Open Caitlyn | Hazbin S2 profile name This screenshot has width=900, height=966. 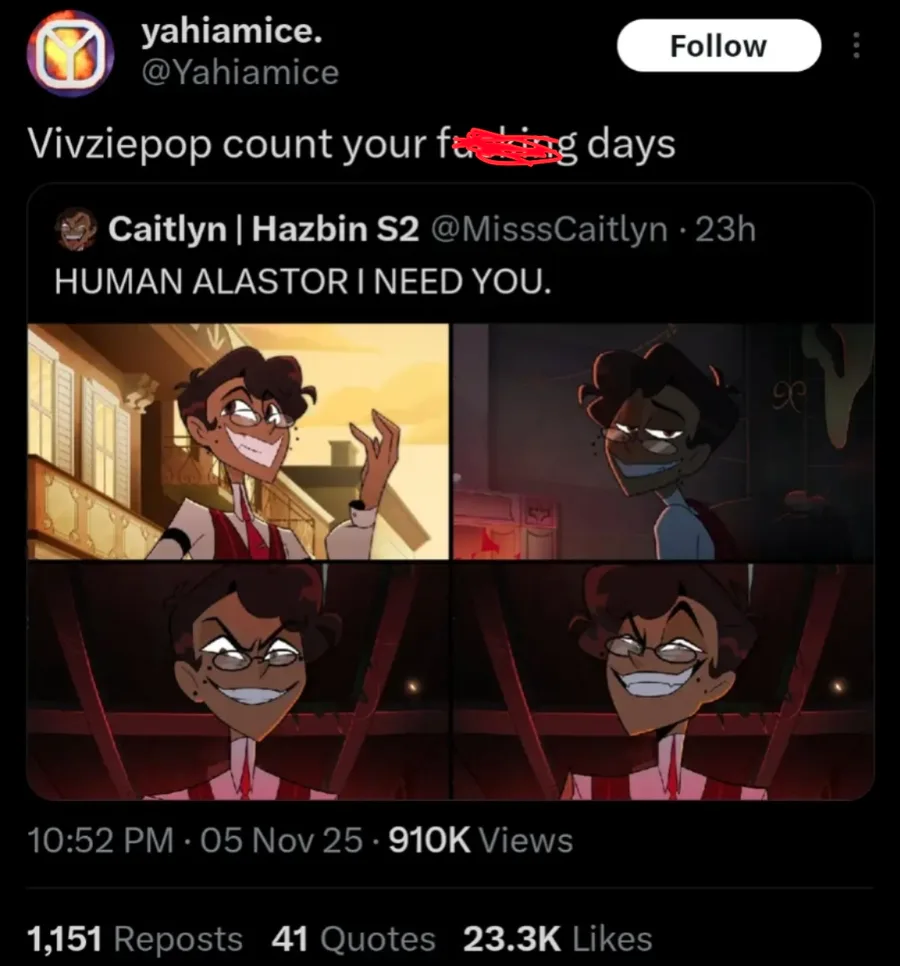(x=263, y=230)
